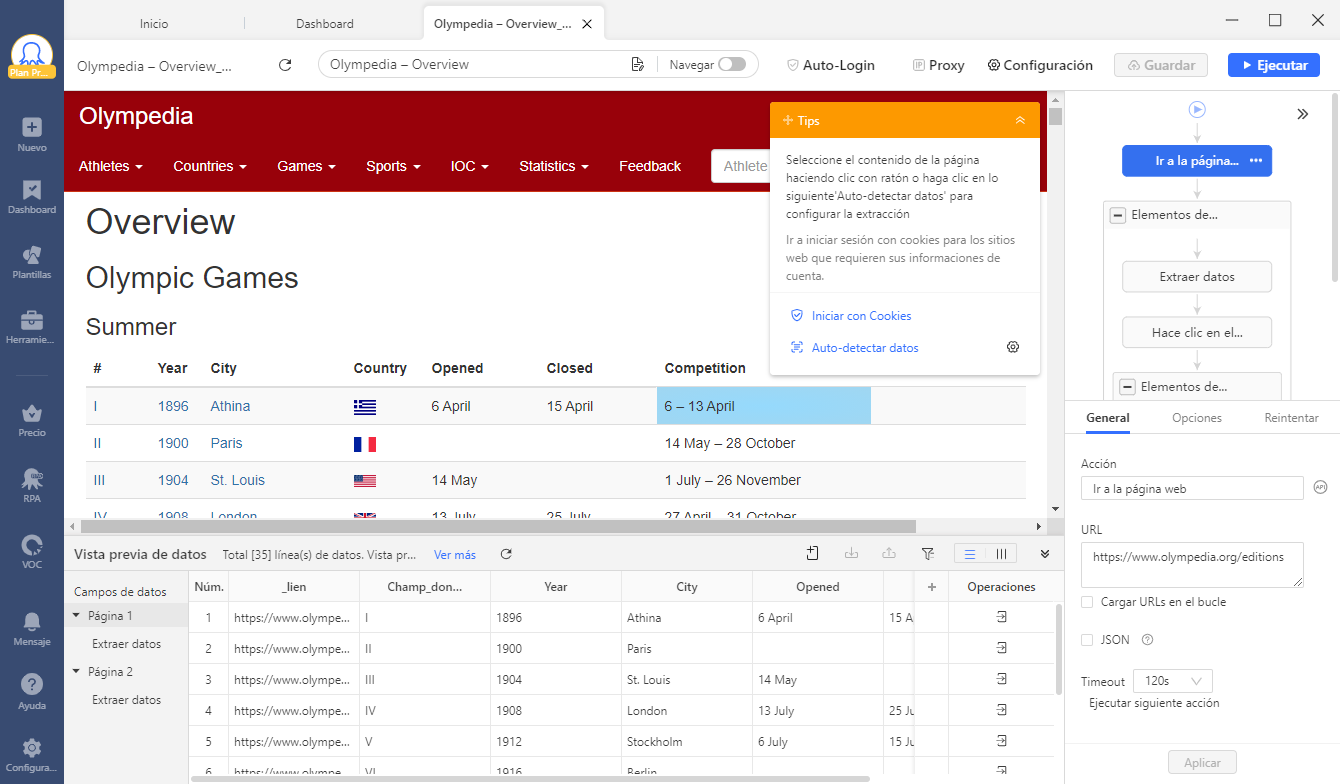
Task: Click the URL text field
Action: (x=1192, y=564)
